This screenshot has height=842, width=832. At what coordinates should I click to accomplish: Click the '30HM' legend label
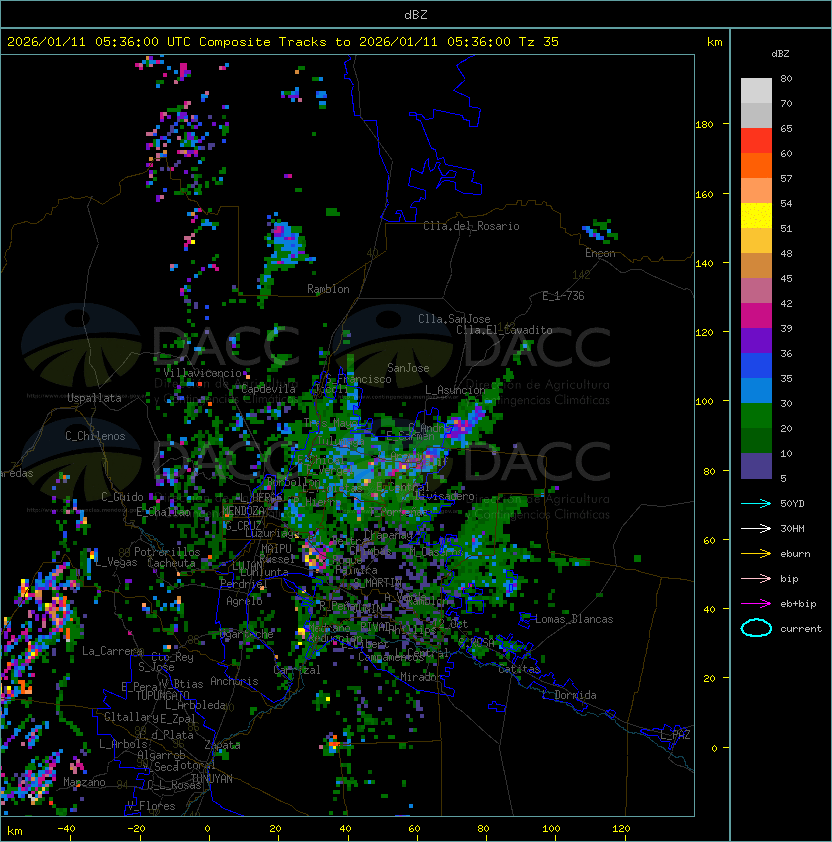tap(792, 528)
